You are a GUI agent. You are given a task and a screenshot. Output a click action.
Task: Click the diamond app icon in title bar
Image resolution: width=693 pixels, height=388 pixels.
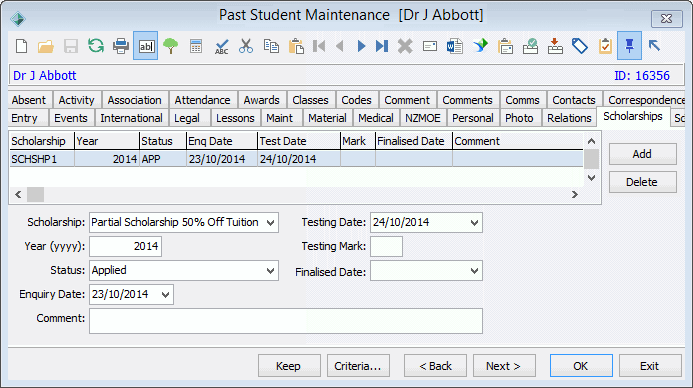18,19
